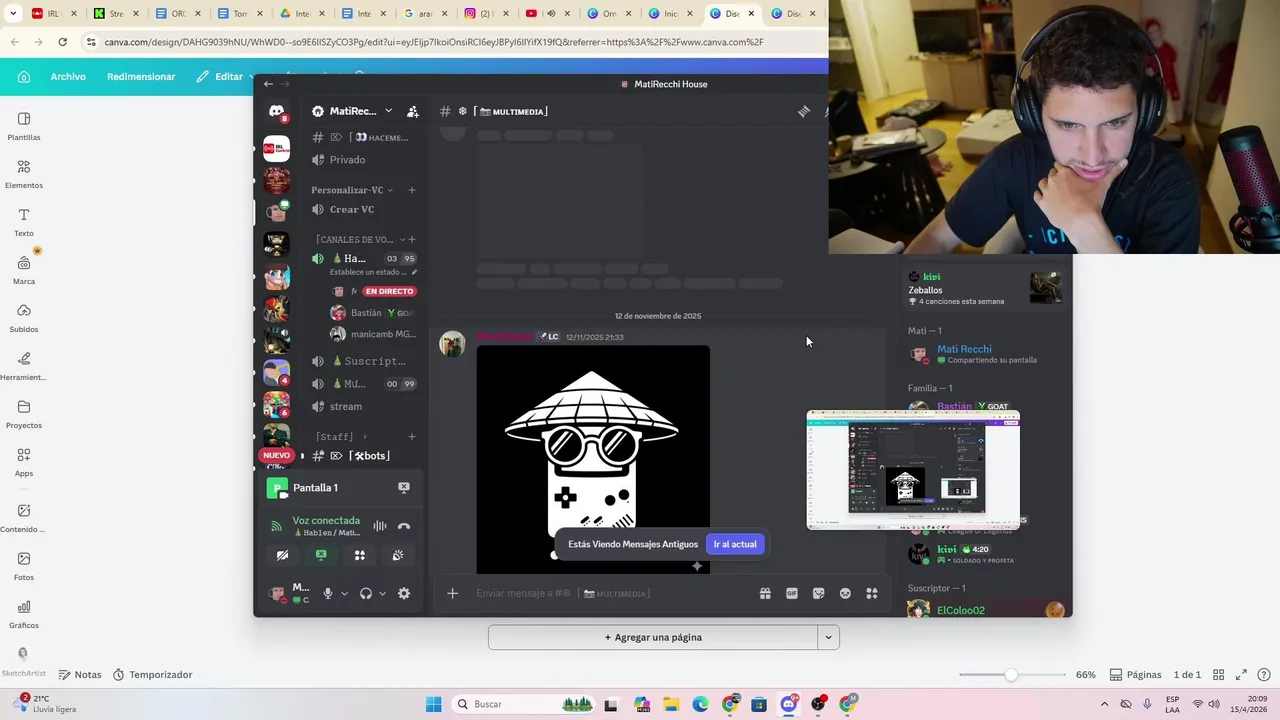Deafen headphones in Discord user panel

tap(366, 593)
